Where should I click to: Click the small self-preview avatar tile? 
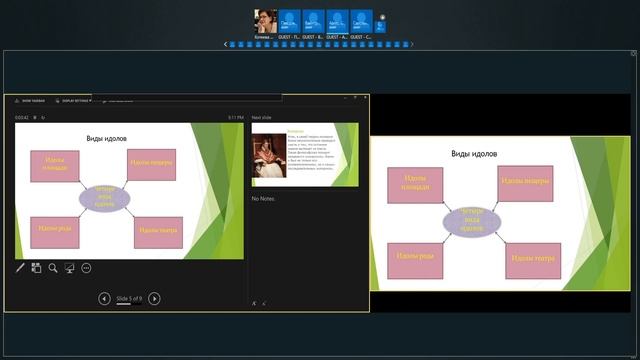pyautogui.click(x=380, y=27)
